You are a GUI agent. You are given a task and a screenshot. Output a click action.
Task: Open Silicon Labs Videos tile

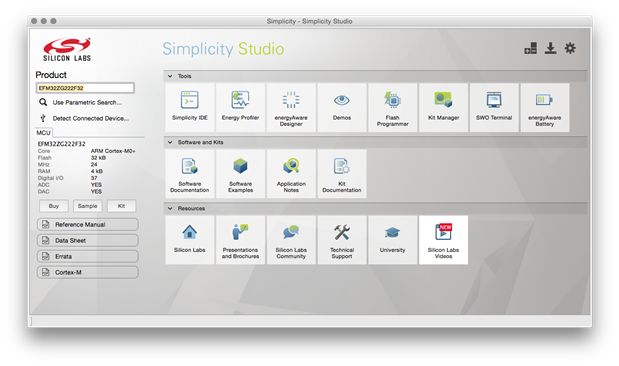tap(443, 240)
